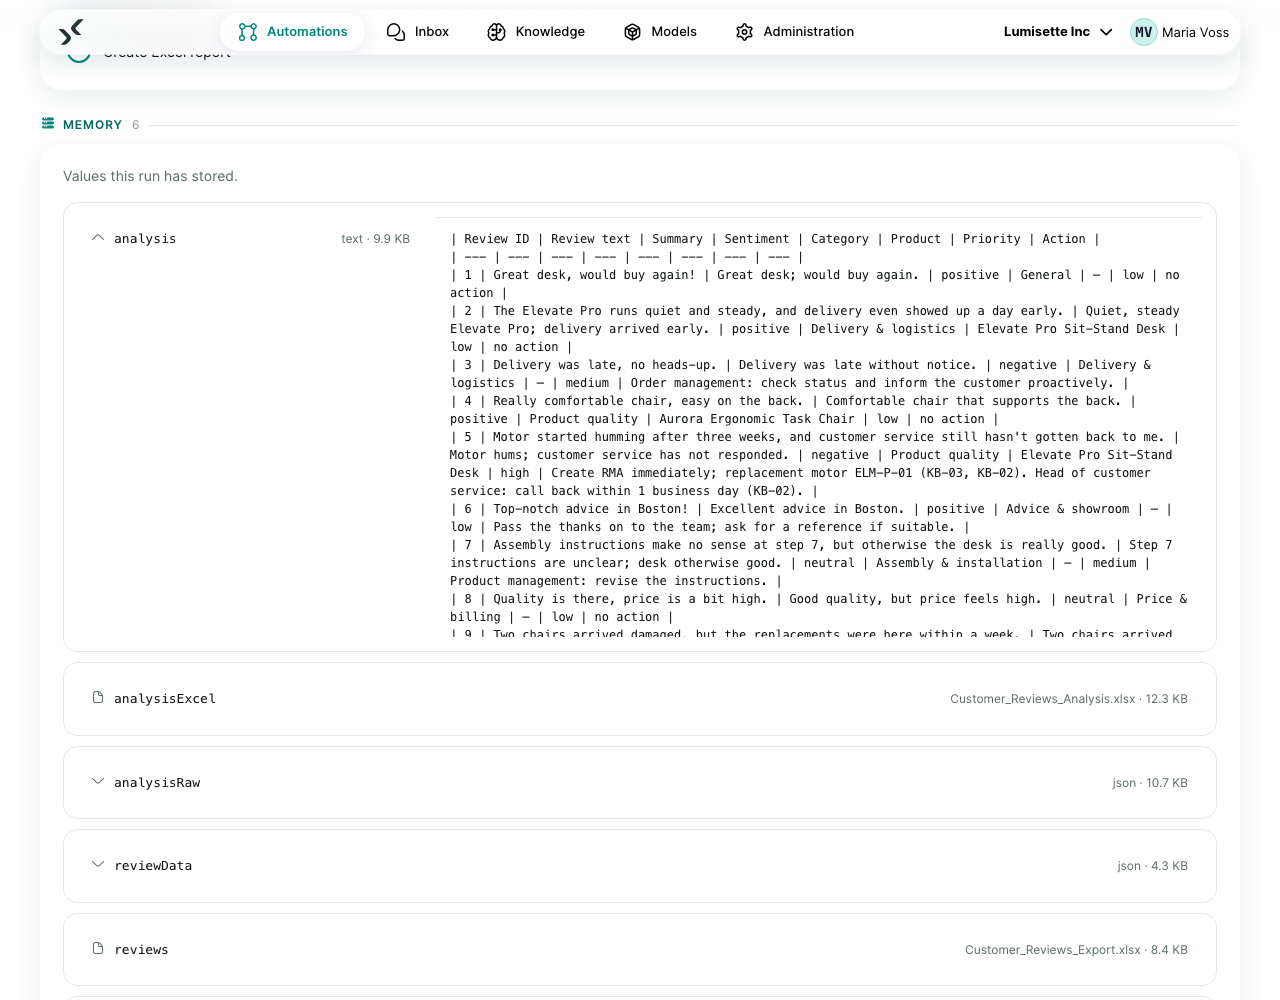This screenshot has height=1000, width=1280.
Task: Expand the analysisRaw memory entry
Action: 98,782
